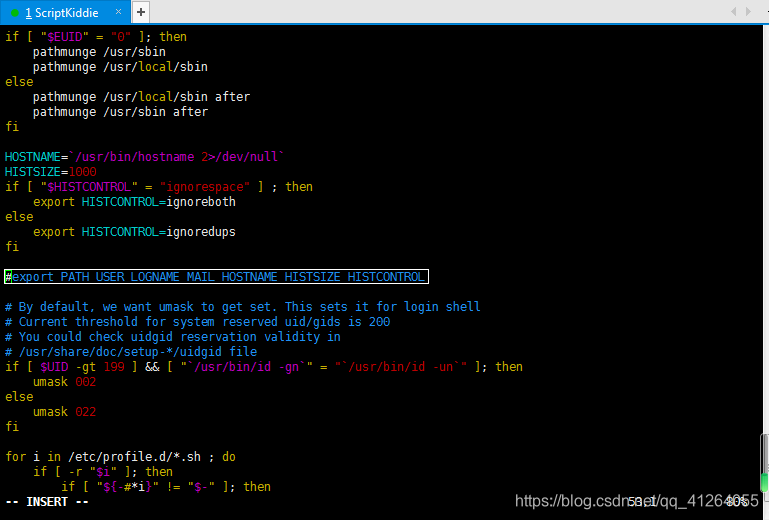Click on 'export HISTCONTROL=ignoreboth' line

tap(134, 202)
